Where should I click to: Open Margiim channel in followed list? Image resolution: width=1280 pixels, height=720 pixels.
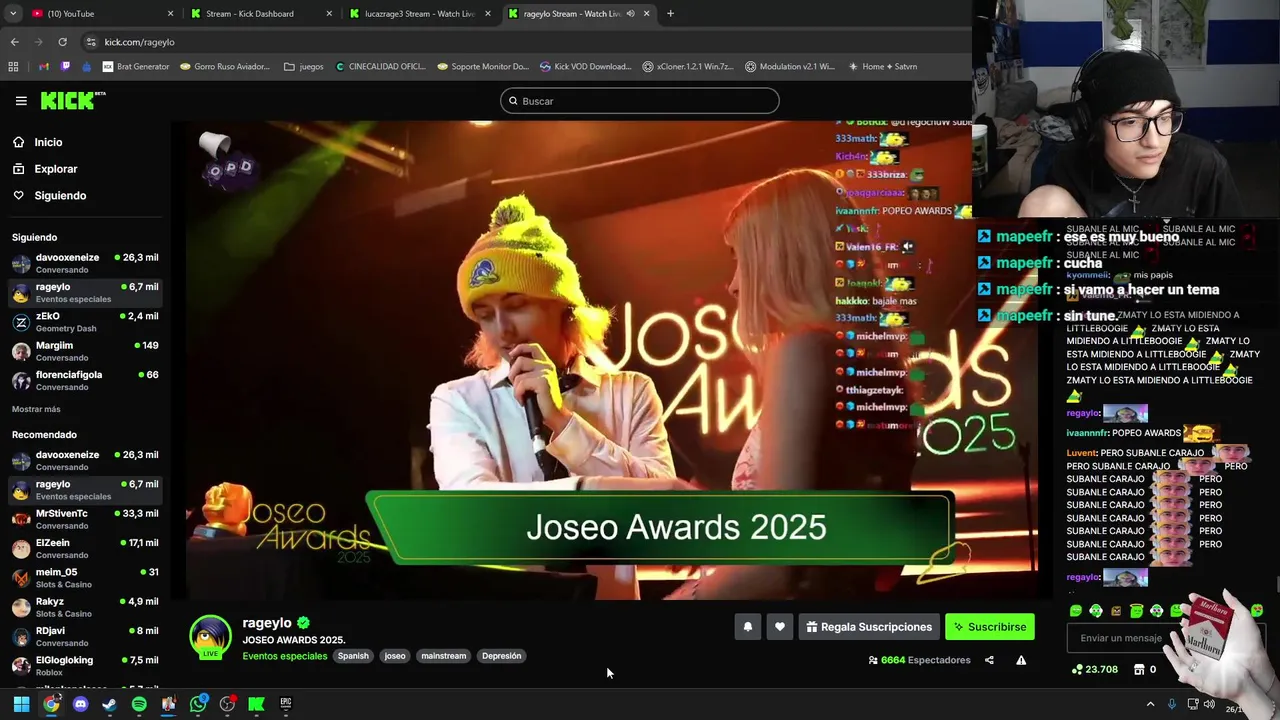point(85,351)
